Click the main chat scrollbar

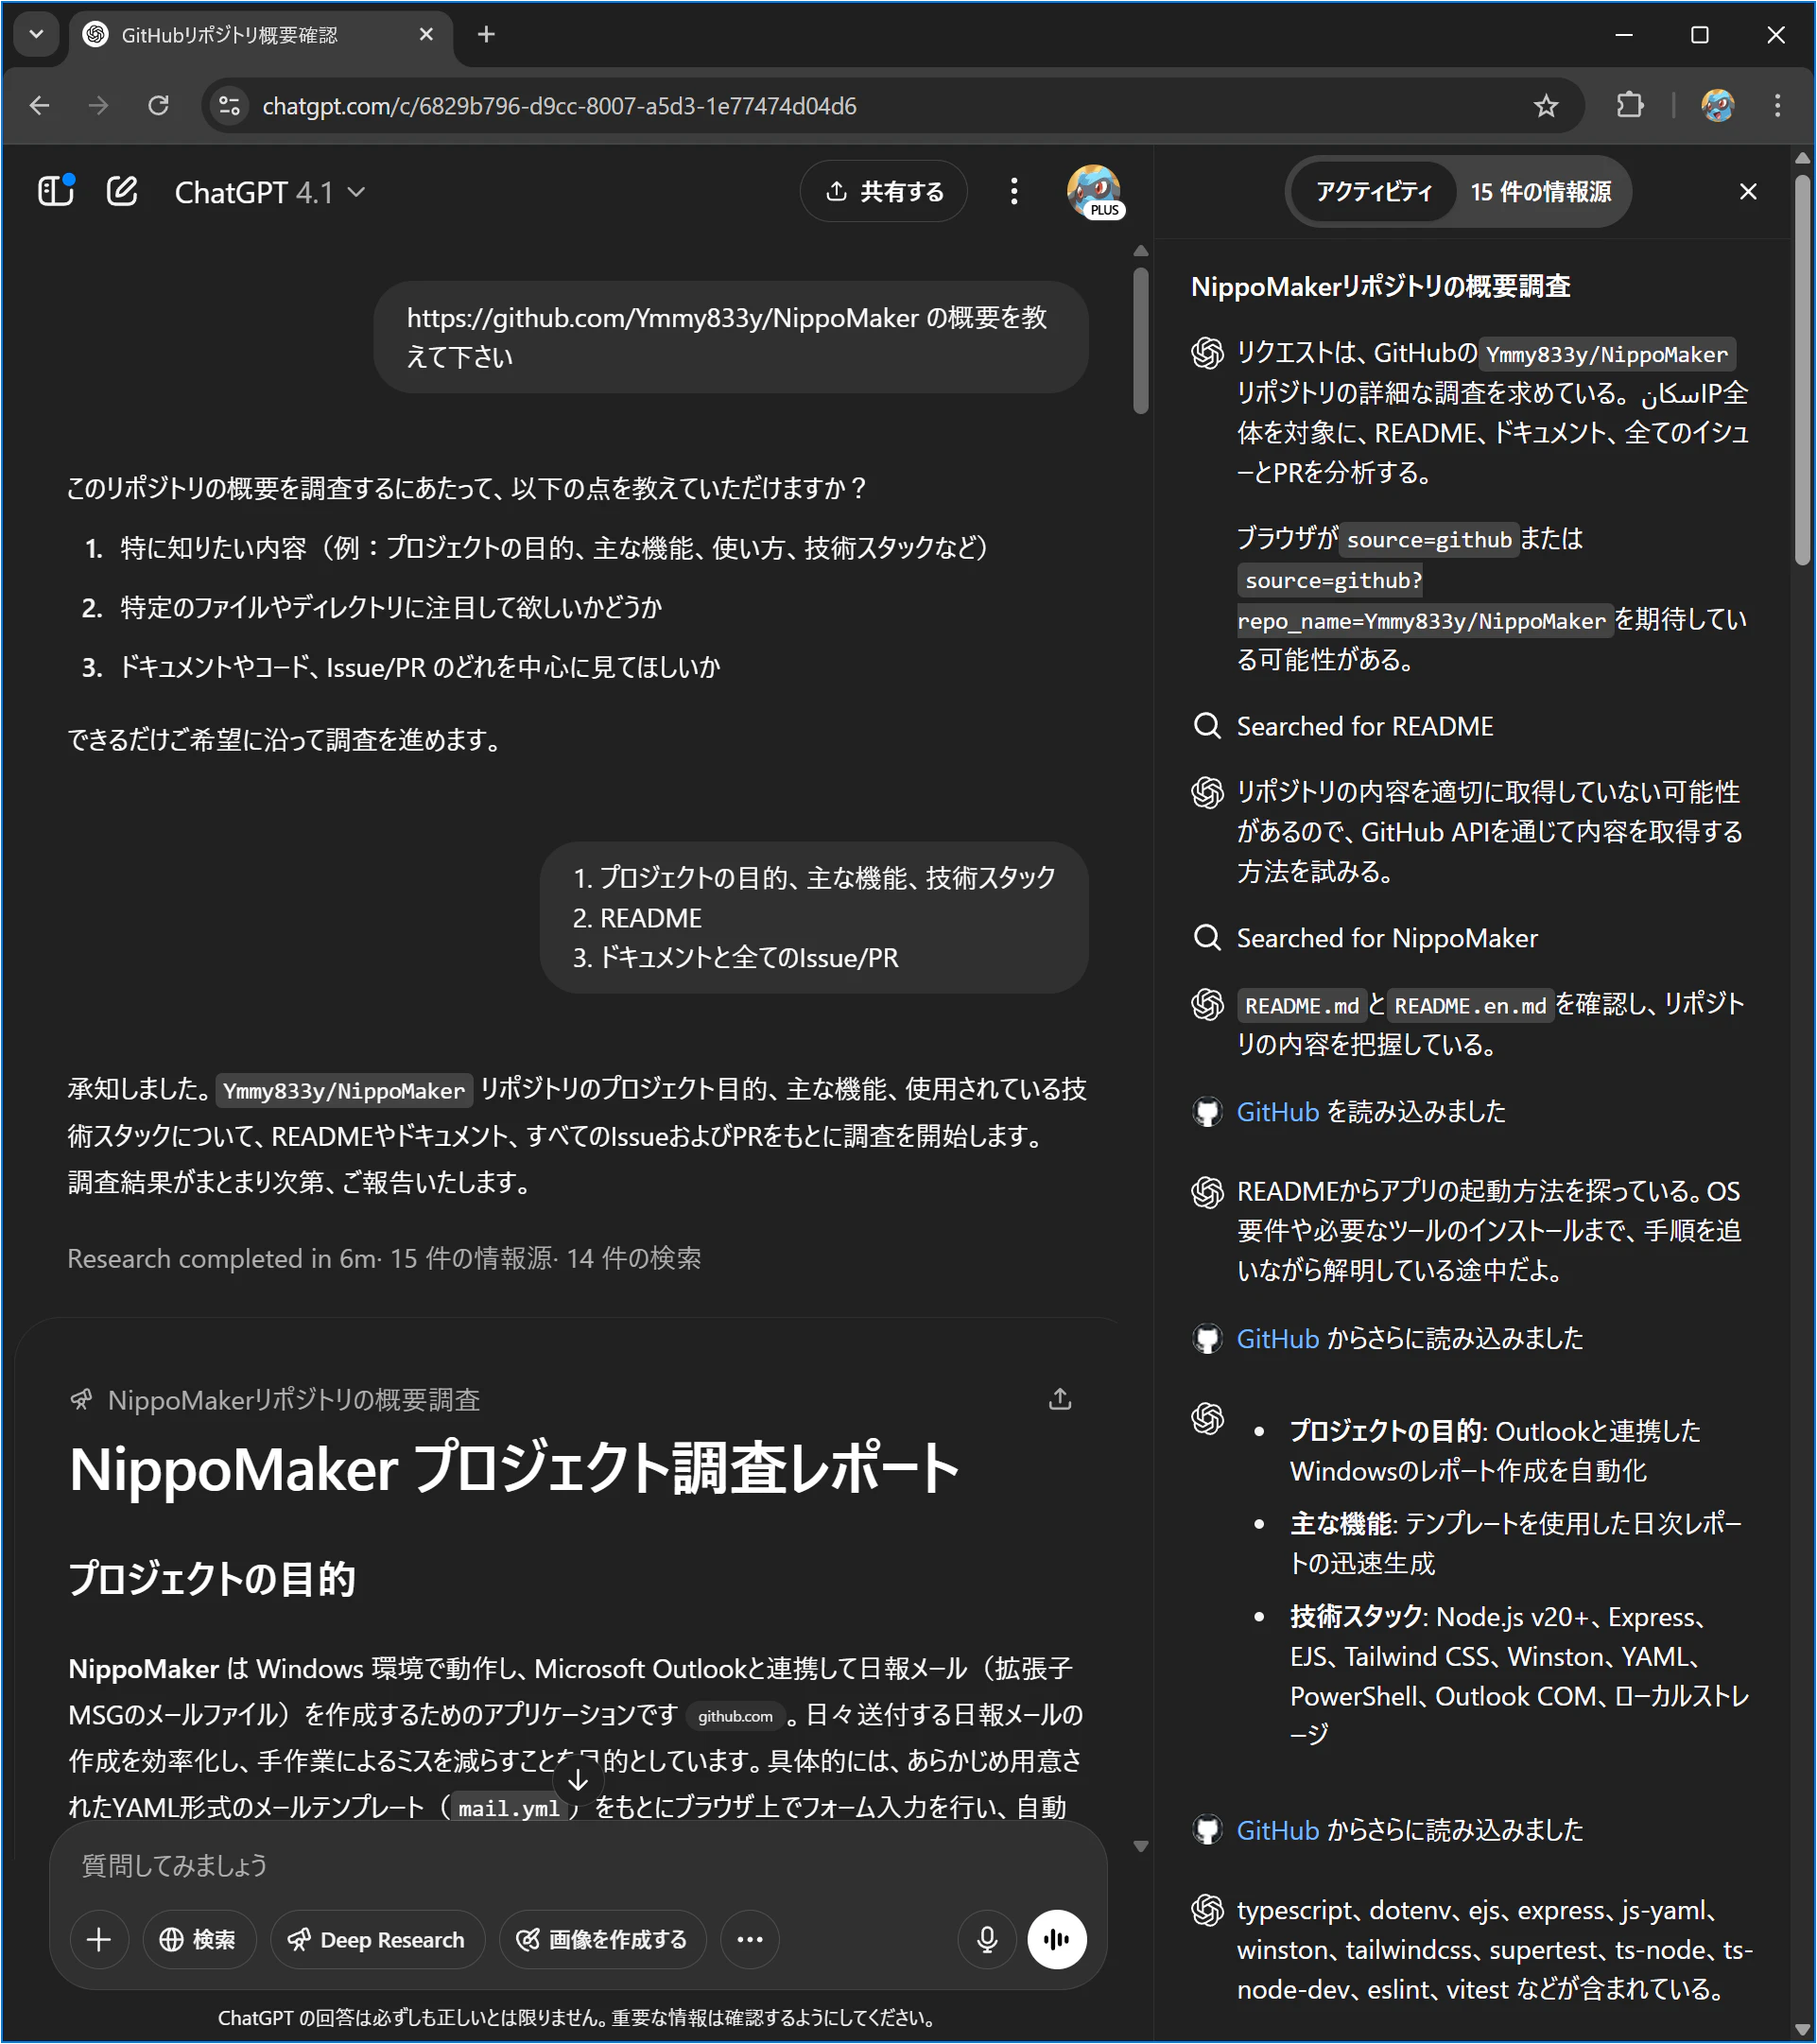(x=1141, y=340)
